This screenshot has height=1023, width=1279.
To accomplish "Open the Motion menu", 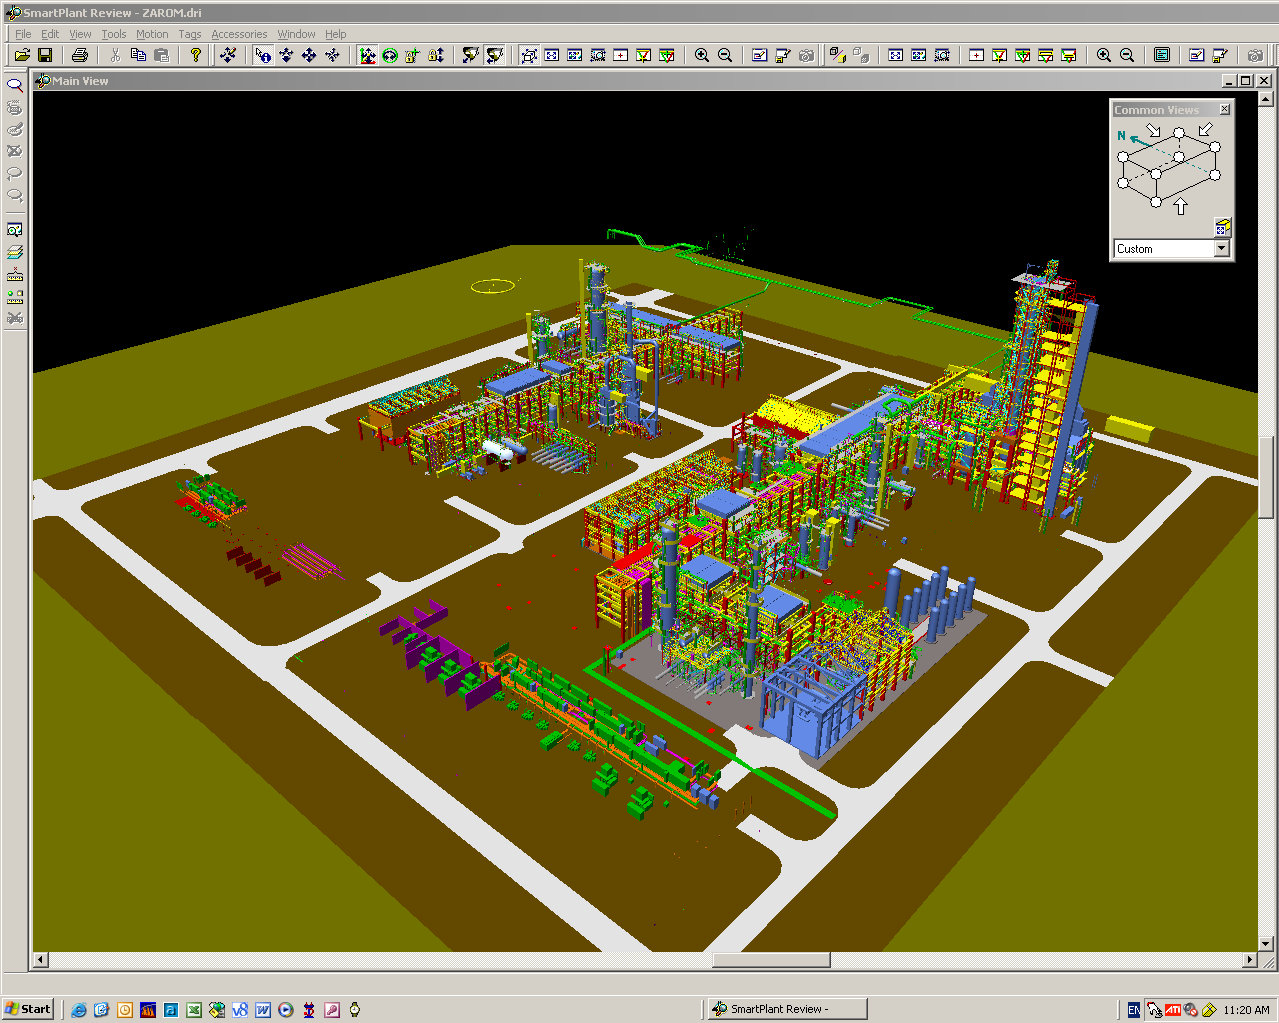I will coord(152,34).
